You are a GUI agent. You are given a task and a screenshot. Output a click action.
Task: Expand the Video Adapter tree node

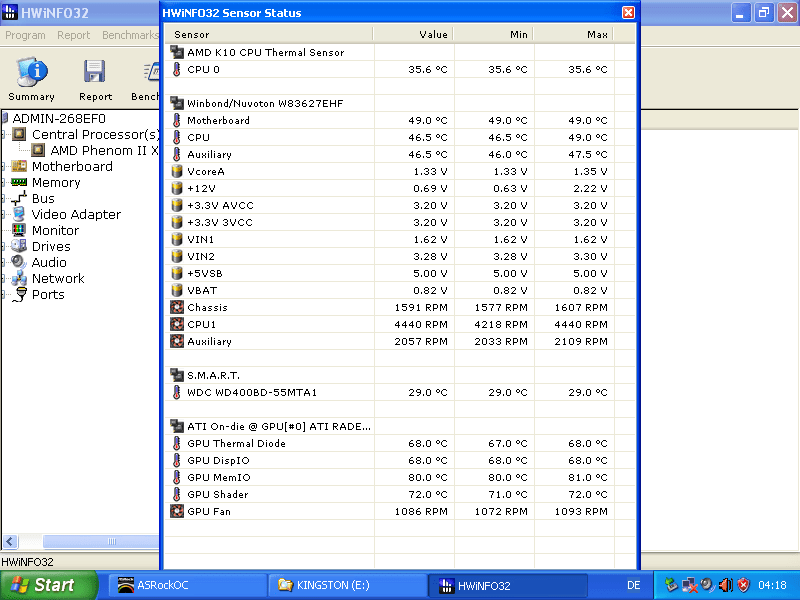pos(4,215)
